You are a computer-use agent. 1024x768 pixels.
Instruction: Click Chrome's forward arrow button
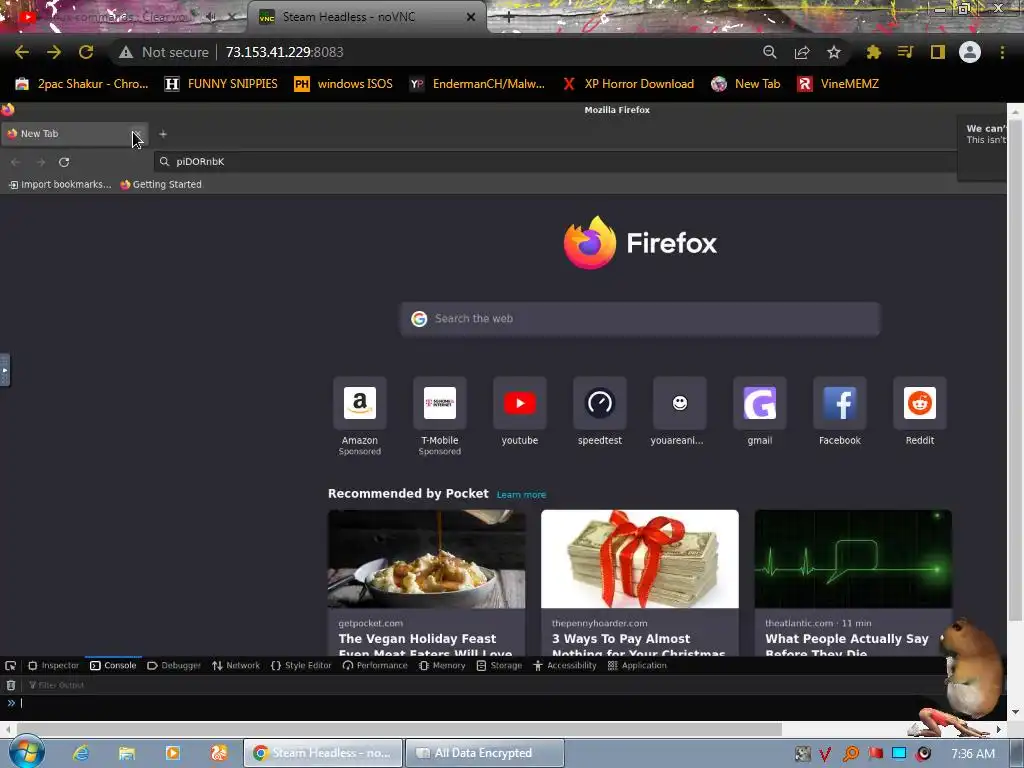click(x=54, y=52)
